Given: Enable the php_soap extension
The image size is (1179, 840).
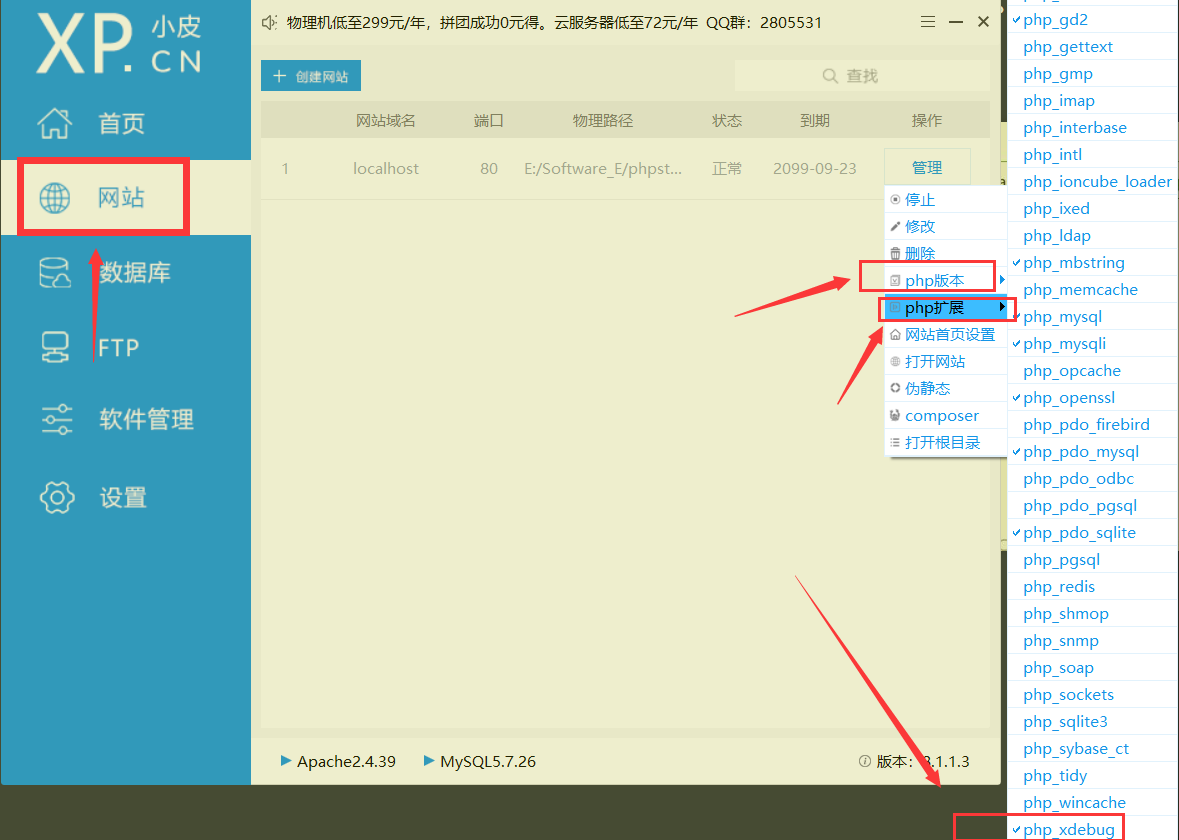Looking at the screenshot, I should pos(1092,668).
